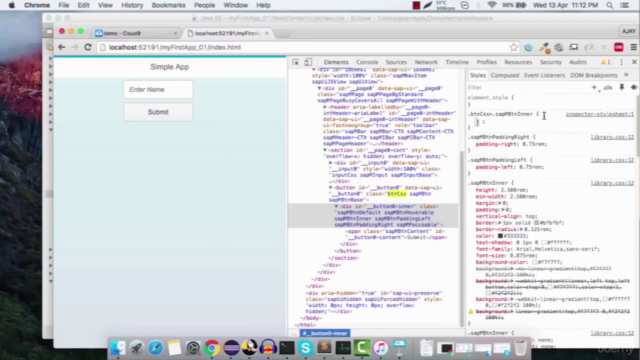Open the inspector-stylesheet:1 link
The image size is (640, 360).
coord(600,114)
